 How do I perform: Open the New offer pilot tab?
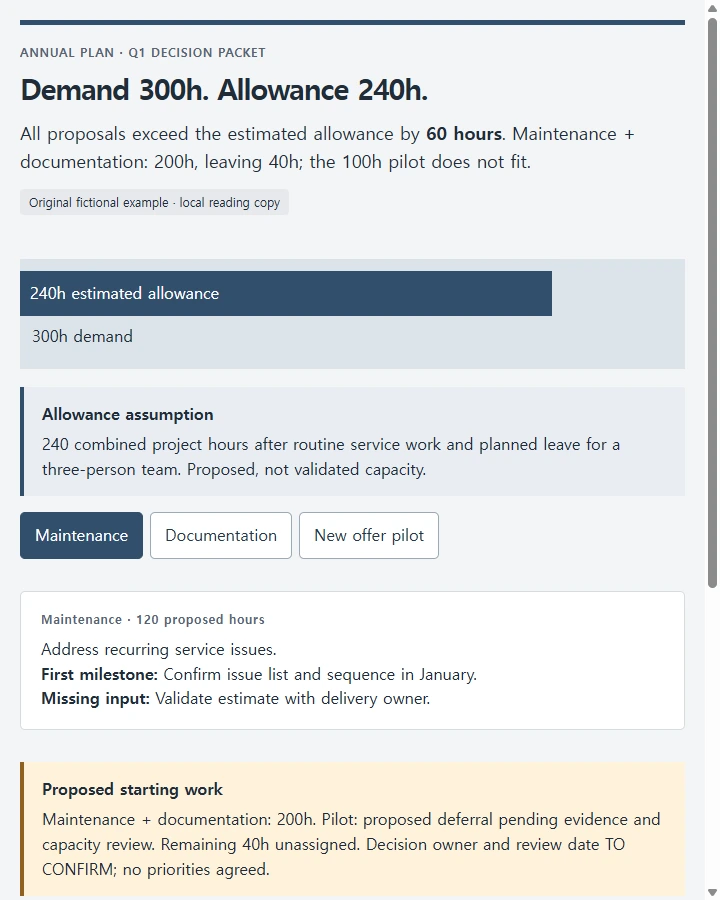point(369,536)
